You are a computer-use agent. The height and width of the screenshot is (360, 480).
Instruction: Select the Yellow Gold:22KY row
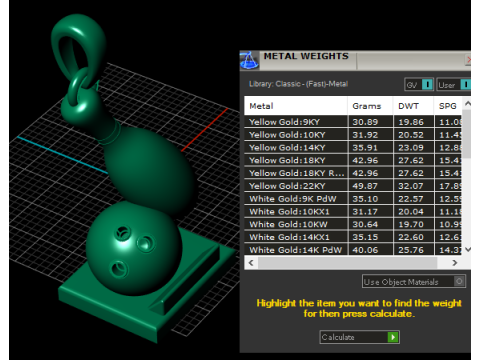353,186
